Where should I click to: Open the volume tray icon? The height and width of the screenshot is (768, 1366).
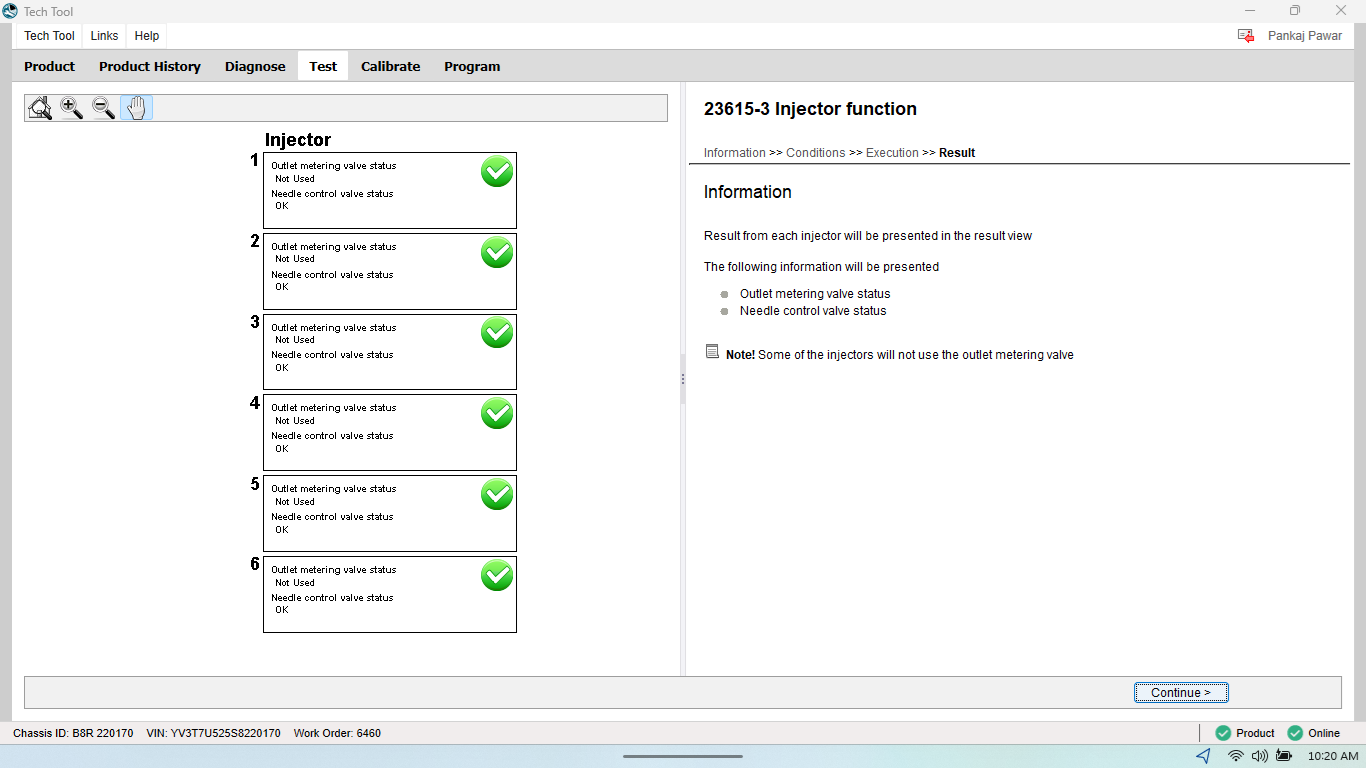pos(1260,756)
